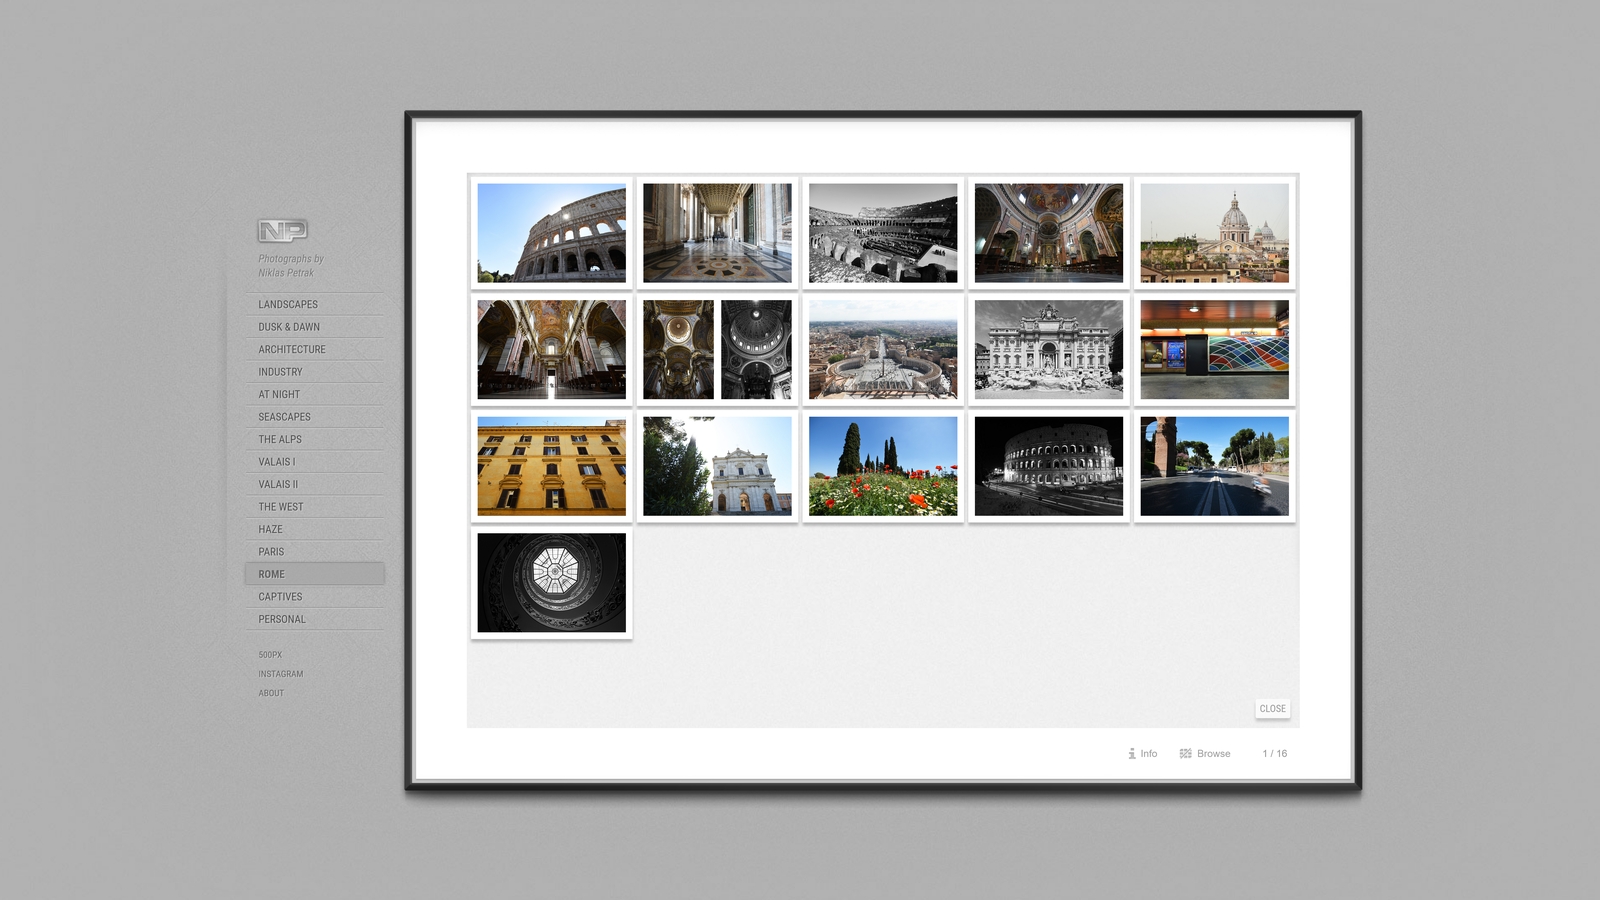Screen dimensions: 1600x900
Task: Open the Landscapes gallery
Action: click(288, 304)
